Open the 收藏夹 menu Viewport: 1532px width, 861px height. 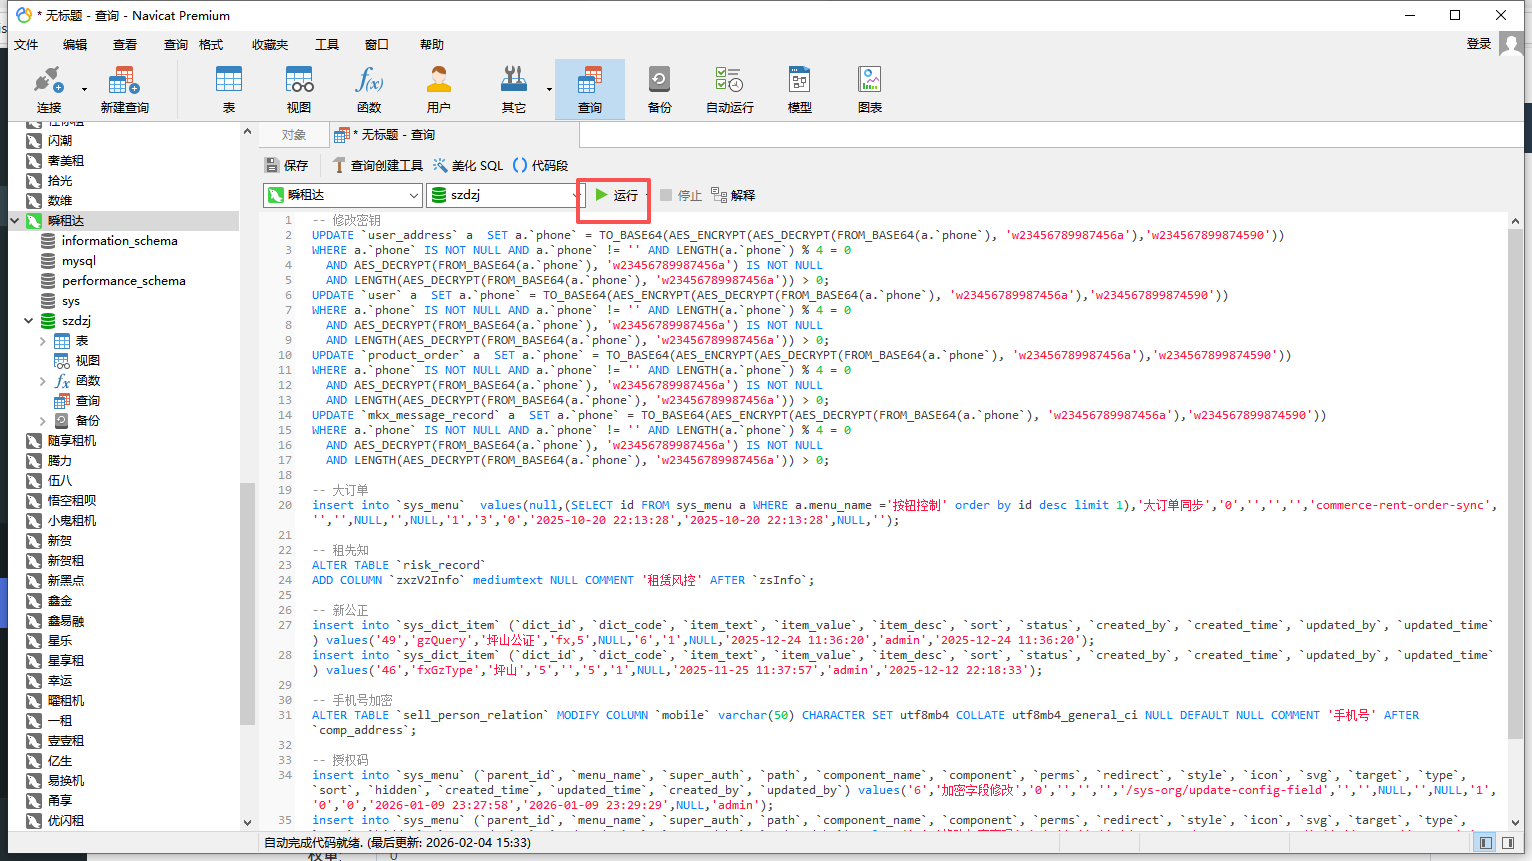pyautogui.click(x=269, y=45)
